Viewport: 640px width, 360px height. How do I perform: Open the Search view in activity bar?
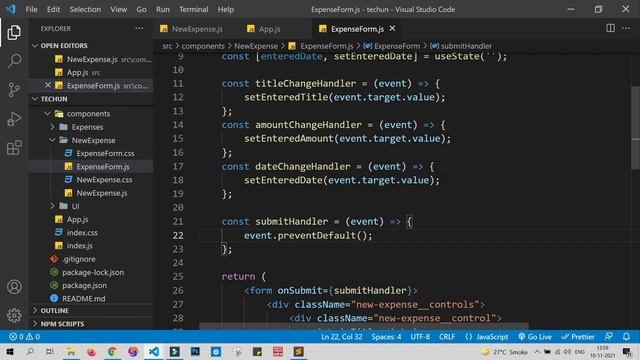click(x=14, y=61)
